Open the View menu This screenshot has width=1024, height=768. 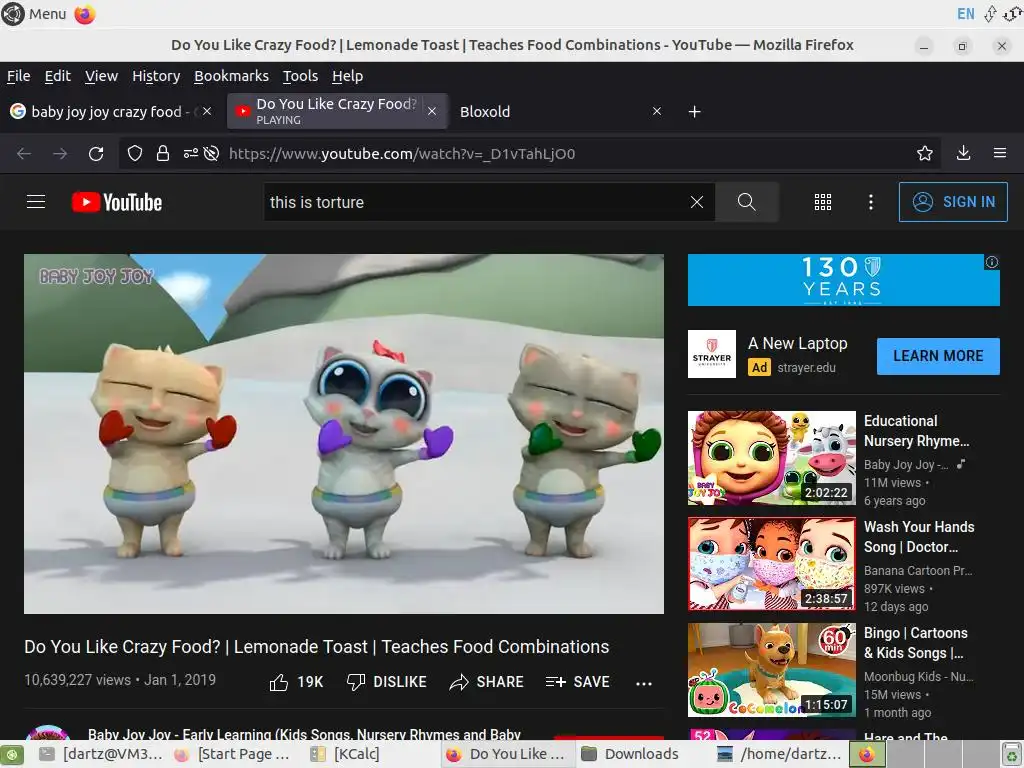[101, 76]
